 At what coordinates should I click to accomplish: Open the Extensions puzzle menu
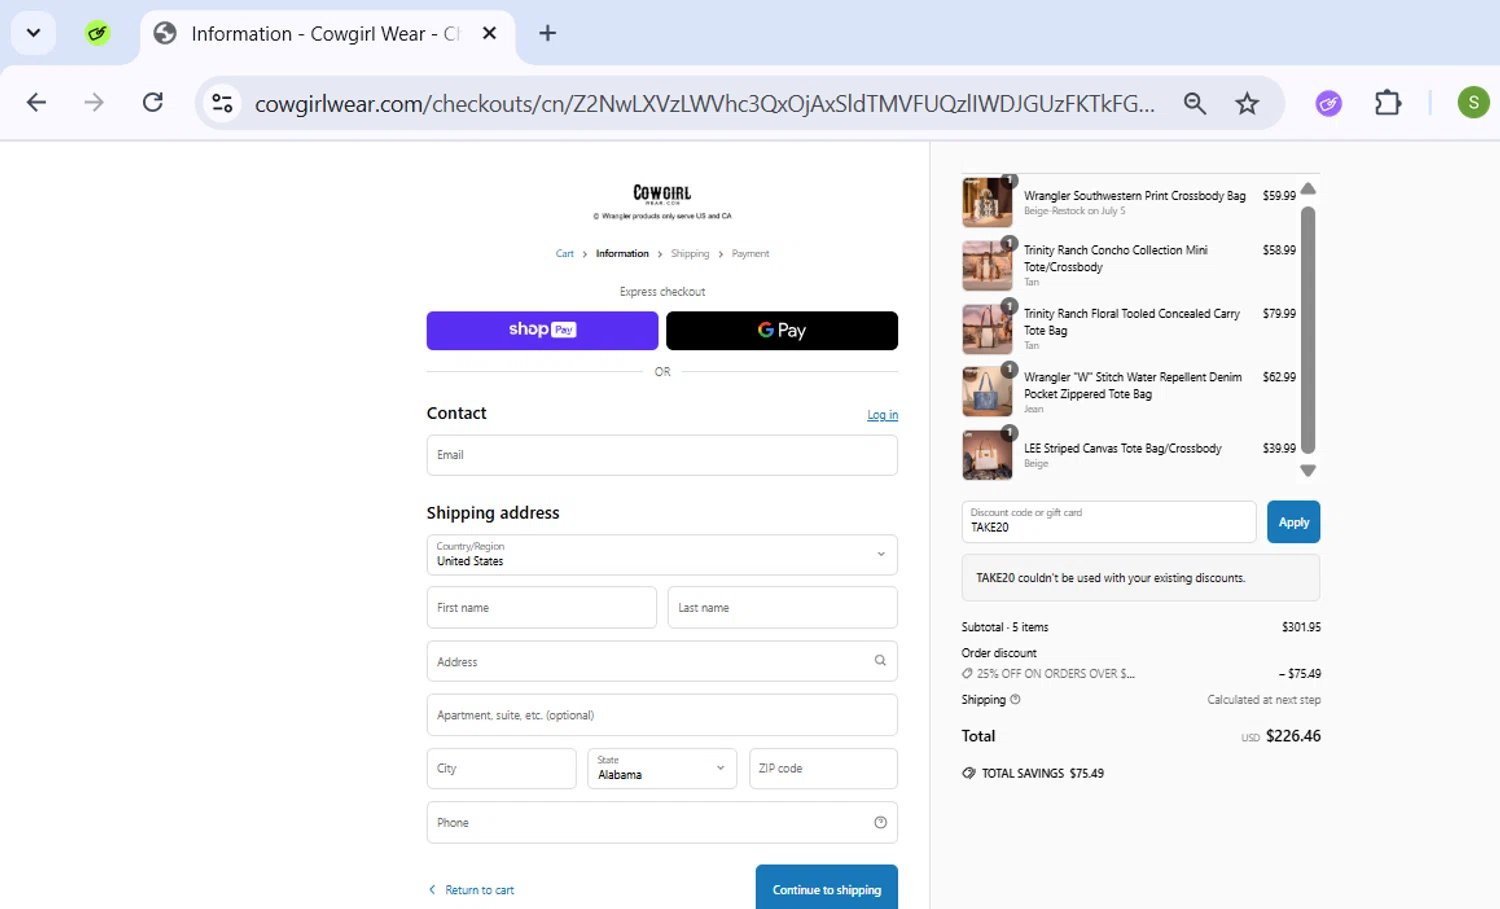(x=1388, y=102)
